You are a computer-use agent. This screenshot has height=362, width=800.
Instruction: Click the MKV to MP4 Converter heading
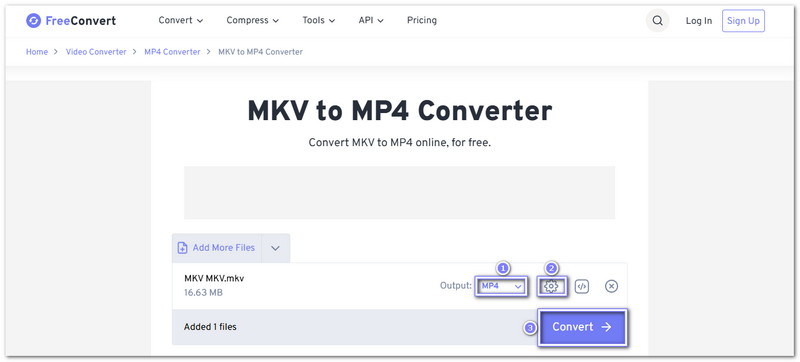(399, 111)
